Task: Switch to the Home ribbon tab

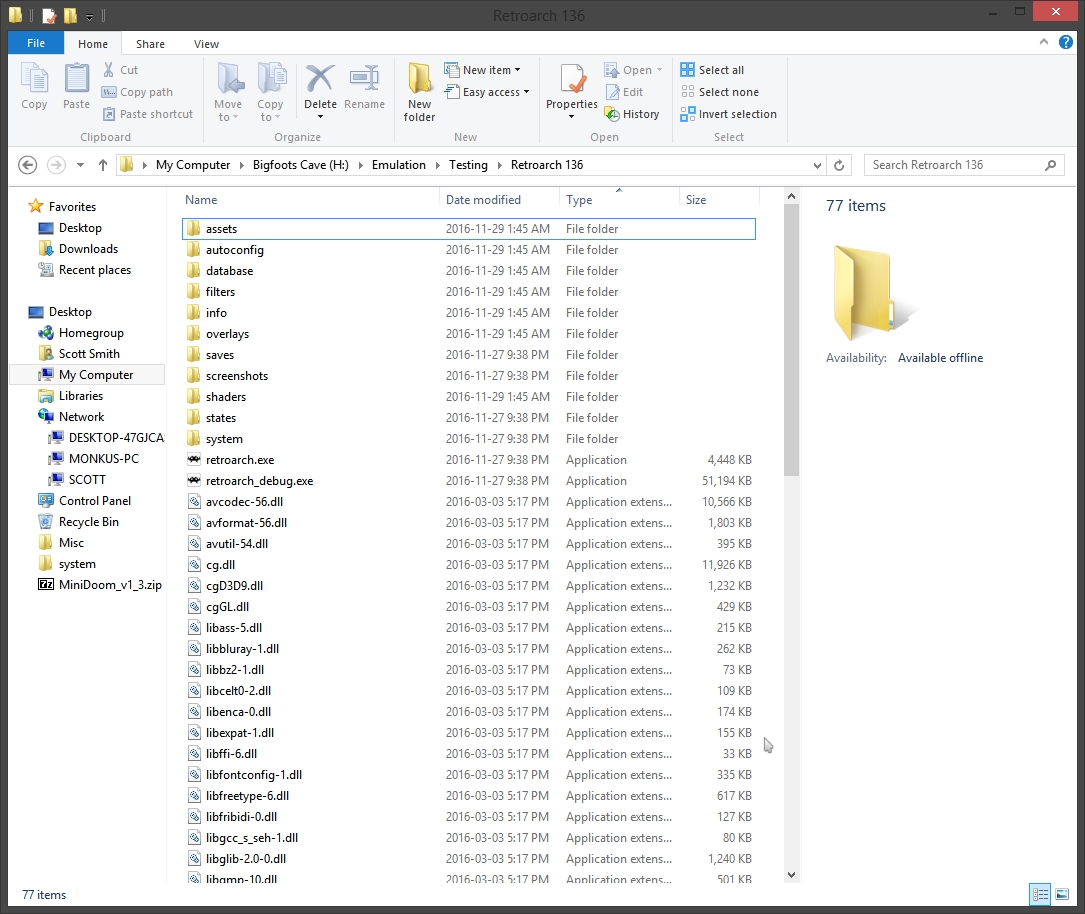Action: tap(93, 44)
